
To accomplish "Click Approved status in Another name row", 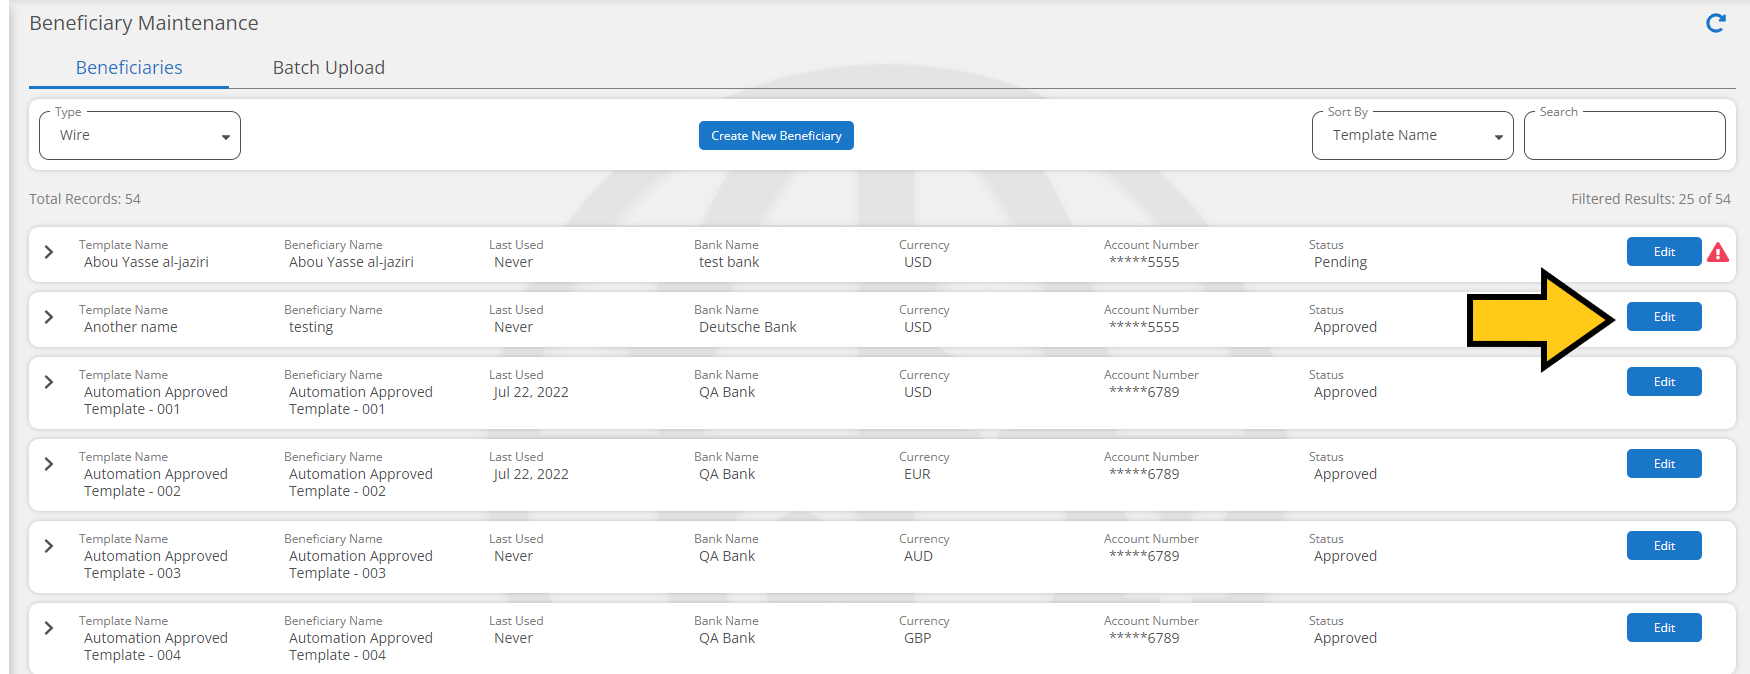I will (1345, 327).
